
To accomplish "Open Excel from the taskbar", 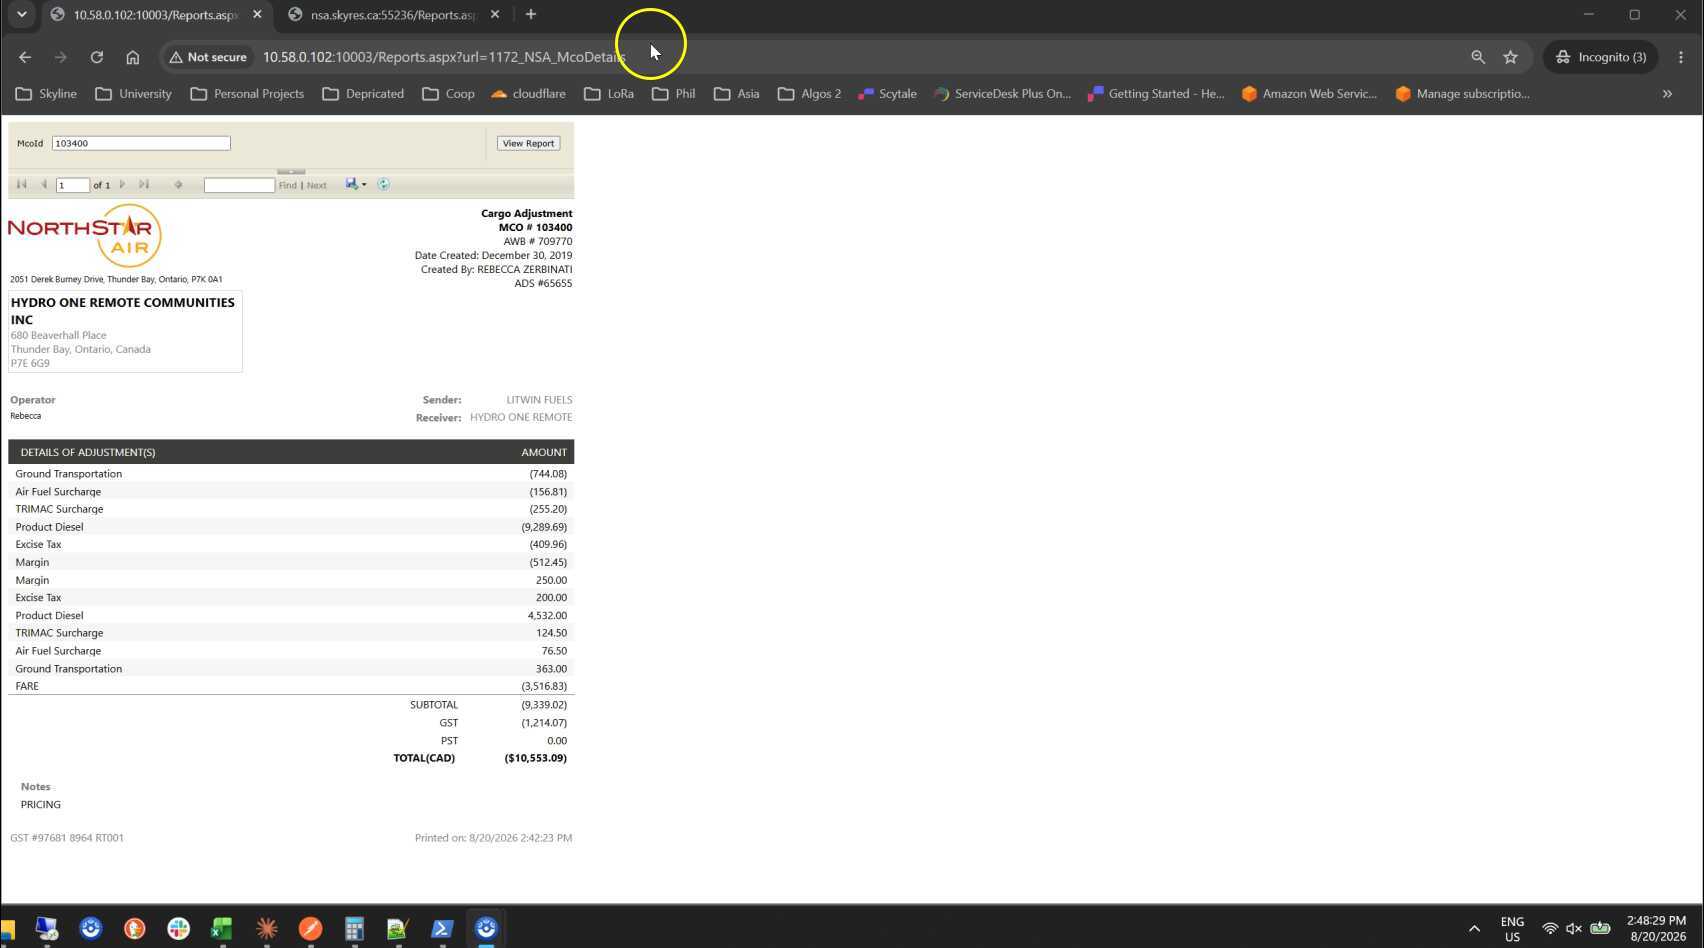I will click(x=222, y=929).
